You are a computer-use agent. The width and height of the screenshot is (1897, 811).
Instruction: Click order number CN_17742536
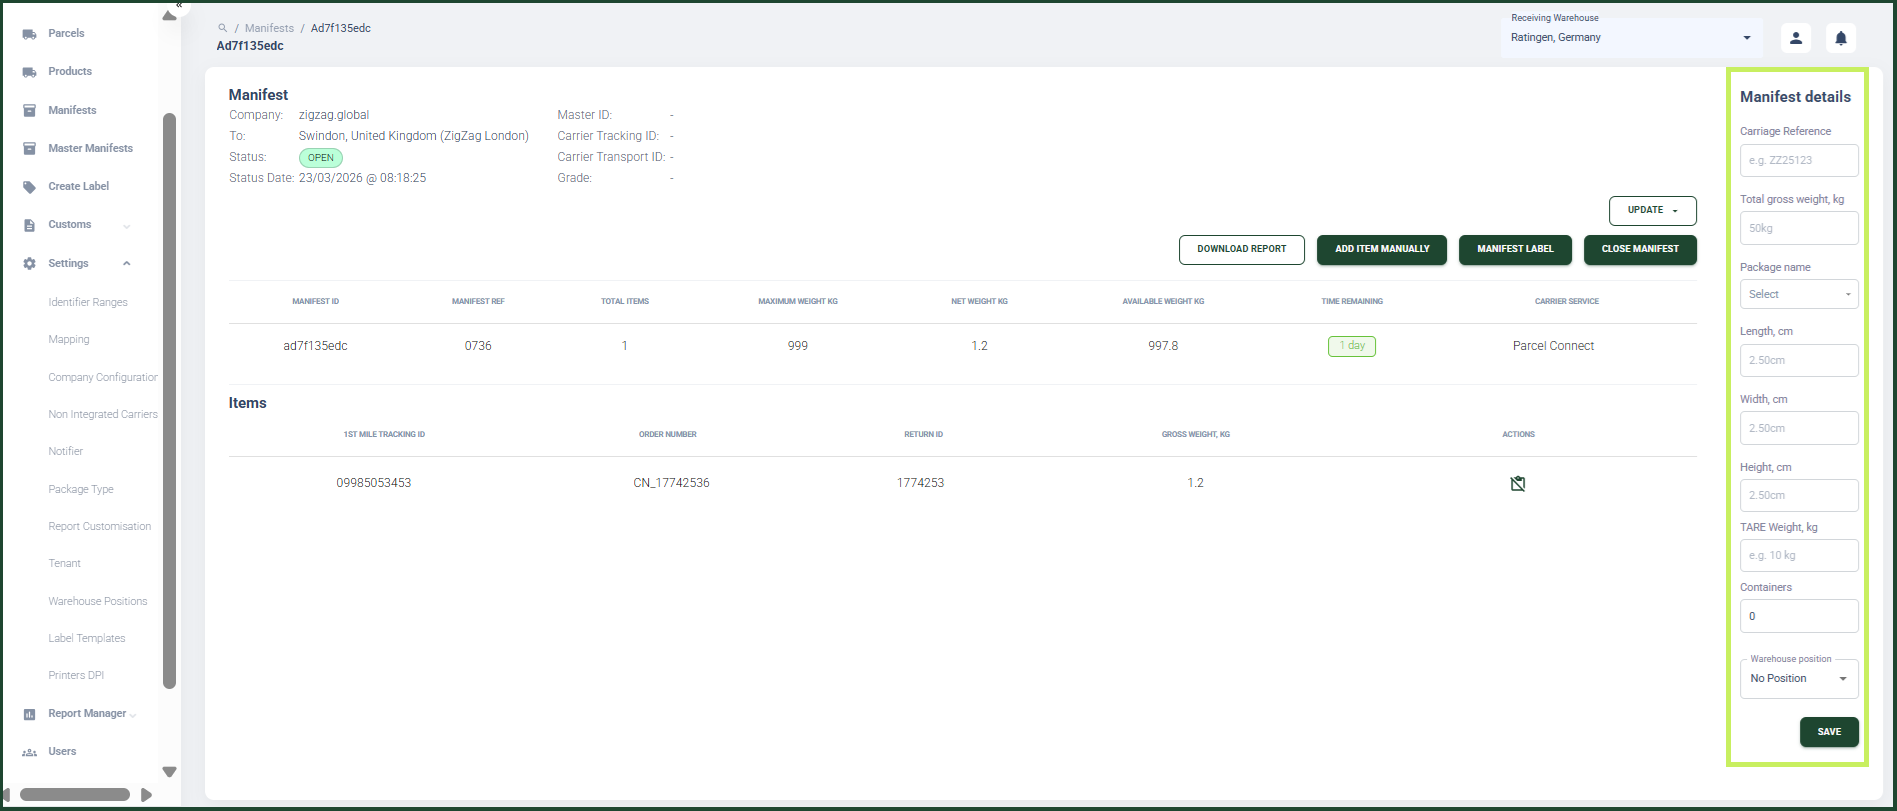671,483
